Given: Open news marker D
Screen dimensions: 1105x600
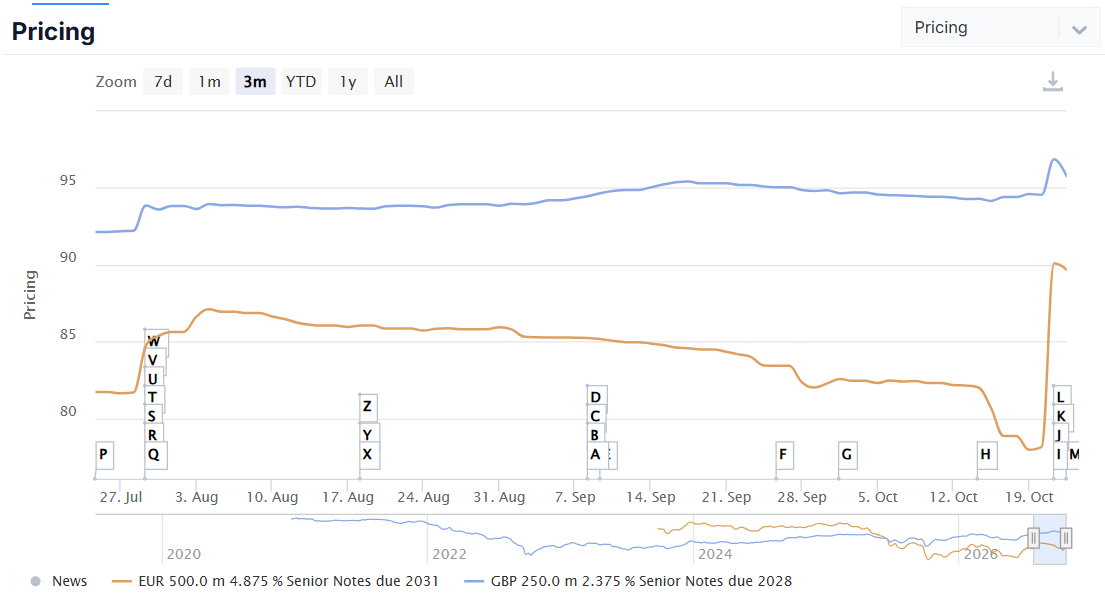Looking at the screenshot, I should (595, 398).
